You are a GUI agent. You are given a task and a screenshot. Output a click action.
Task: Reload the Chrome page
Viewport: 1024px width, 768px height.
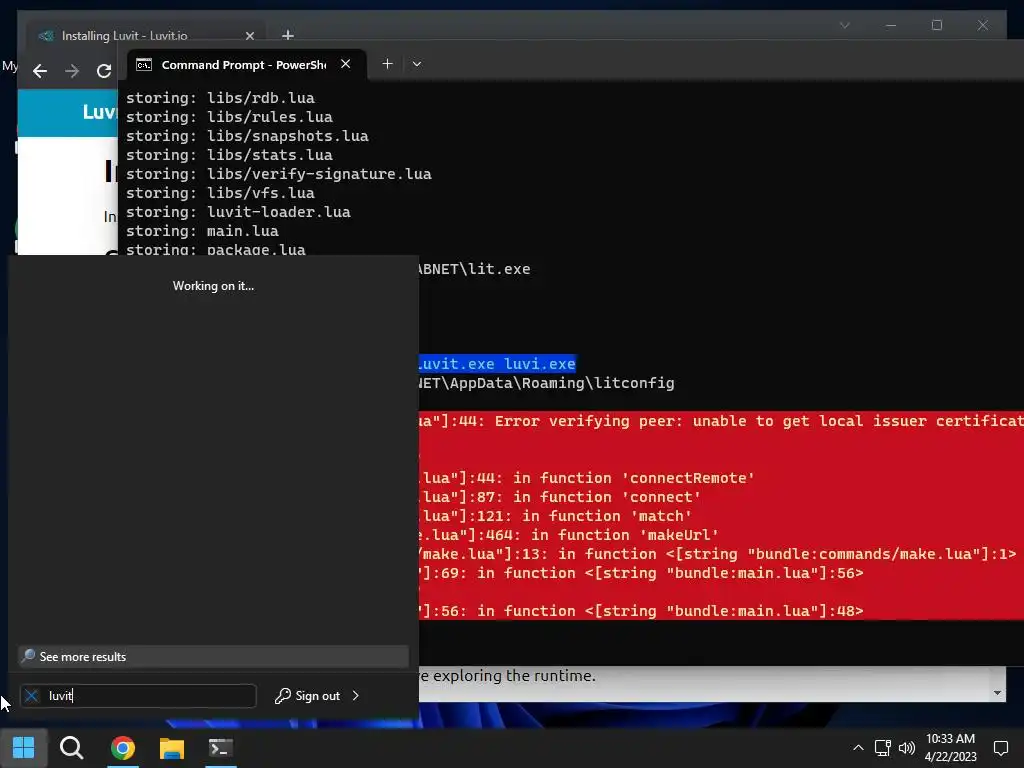click(x=104, y=71)
